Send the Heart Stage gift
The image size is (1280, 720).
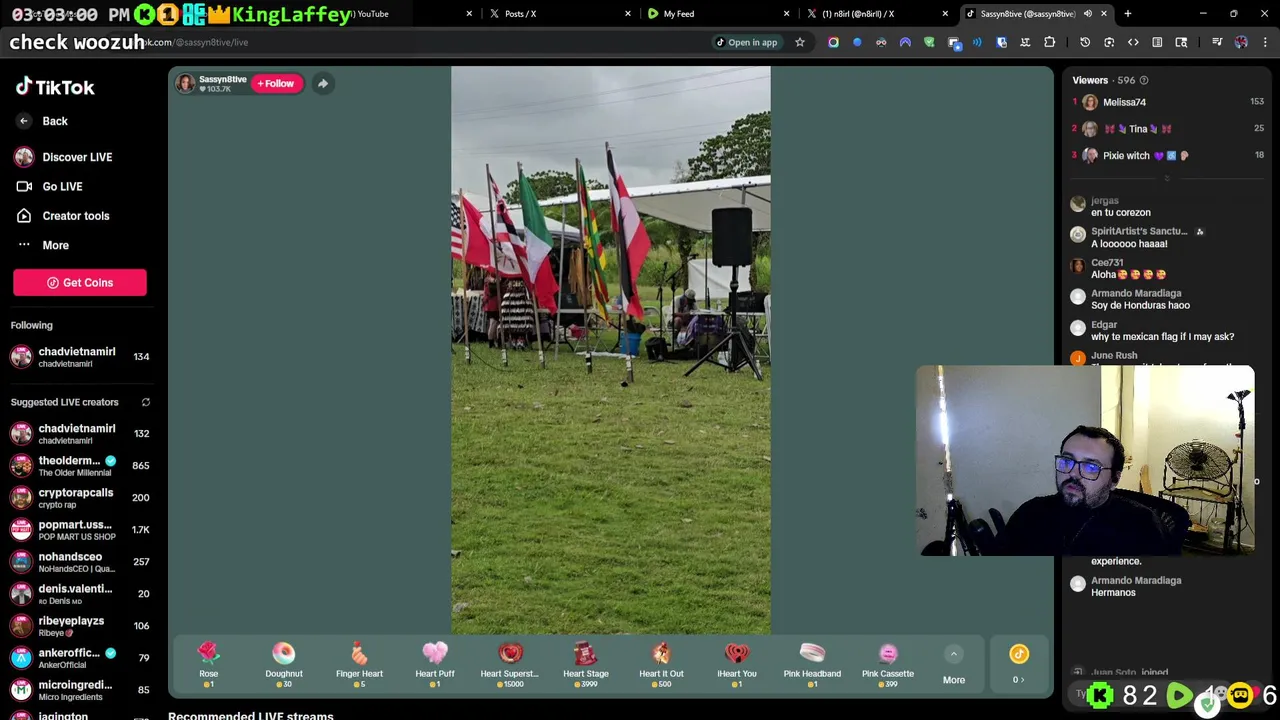[x=586, y=665]
